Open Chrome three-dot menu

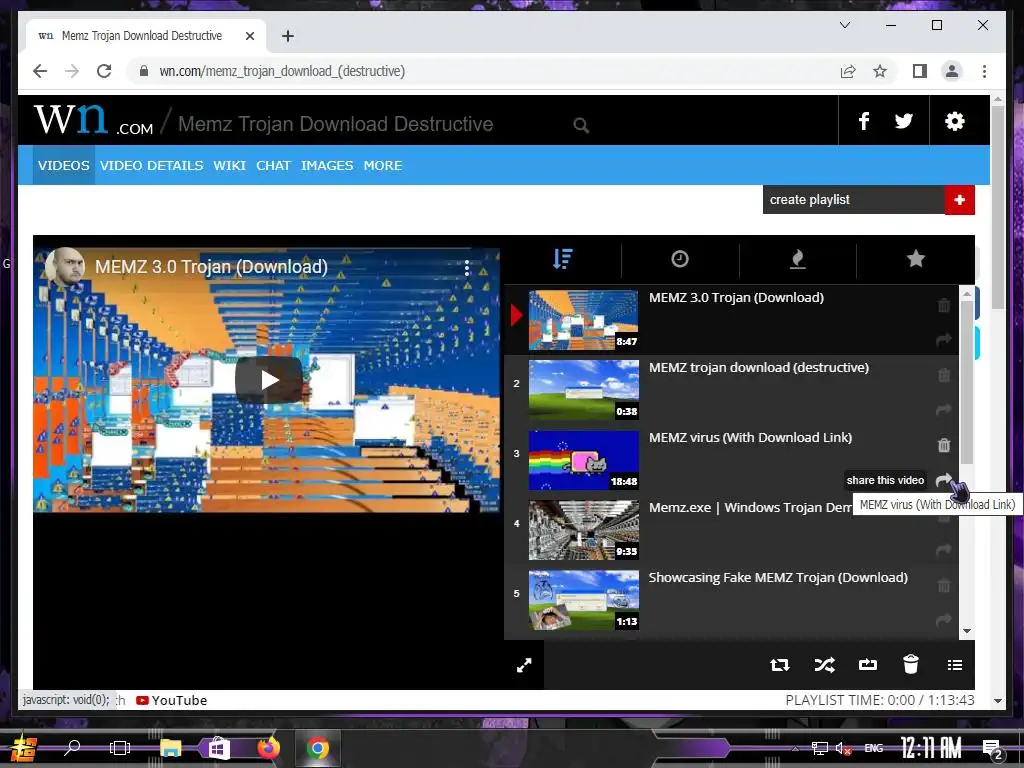pos(984,71)
